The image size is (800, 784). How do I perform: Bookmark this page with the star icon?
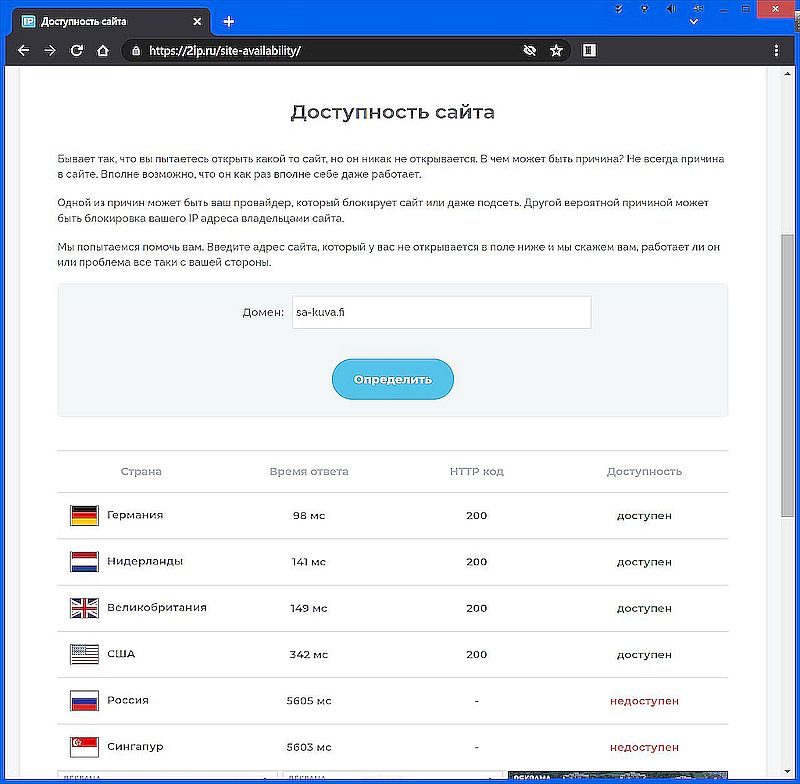(x=556, y=51)
